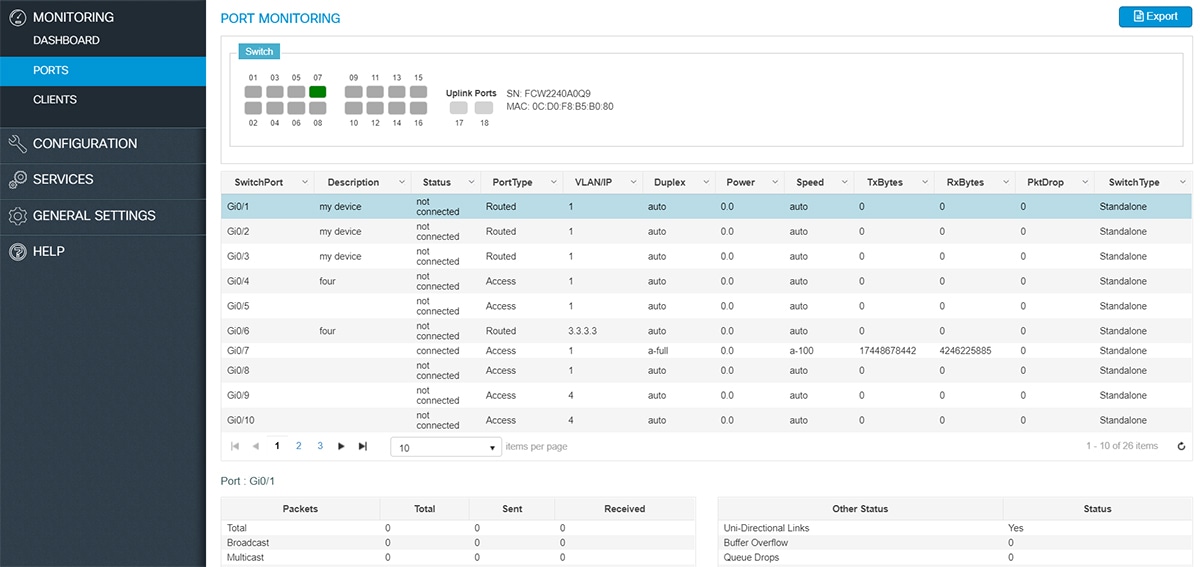Click the Services gears icon
The image size is (1200, 567).
click(17, 180)
